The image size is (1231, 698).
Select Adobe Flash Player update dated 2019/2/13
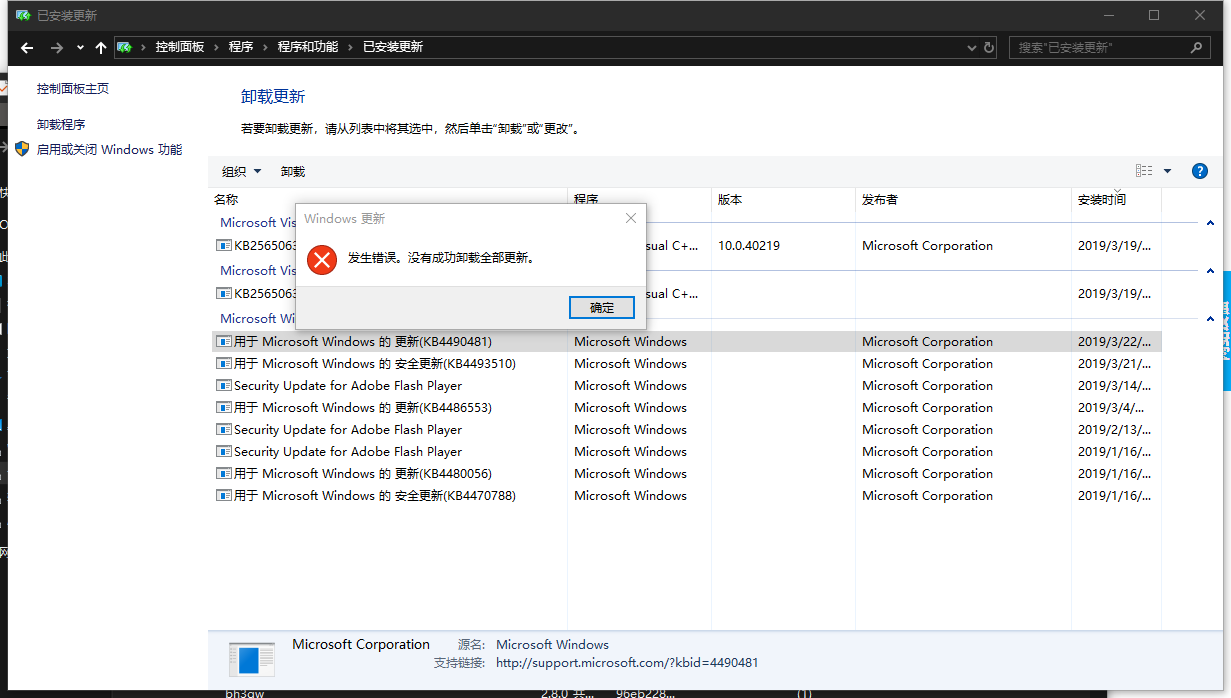pyautogui.click(x=687, y=429)
